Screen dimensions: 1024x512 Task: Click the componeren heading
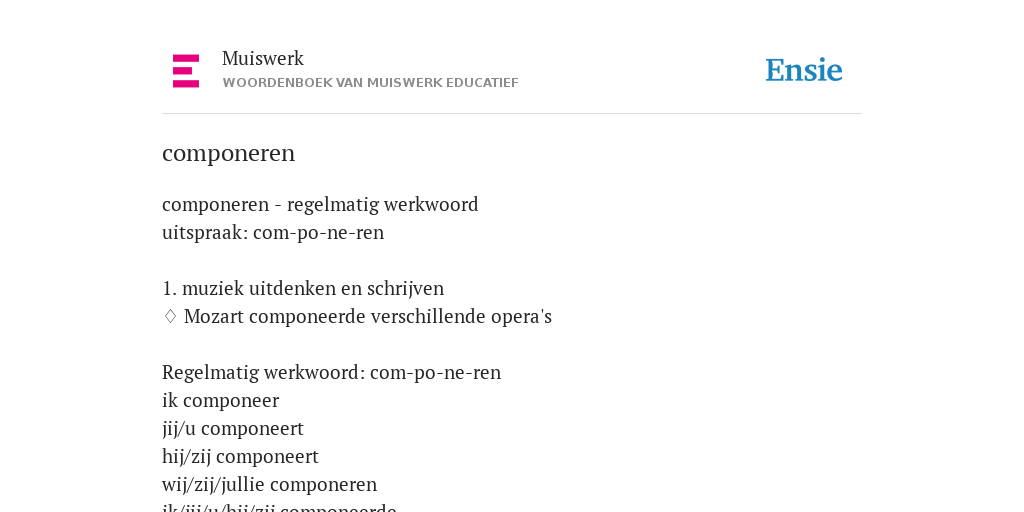pos(229,153)
